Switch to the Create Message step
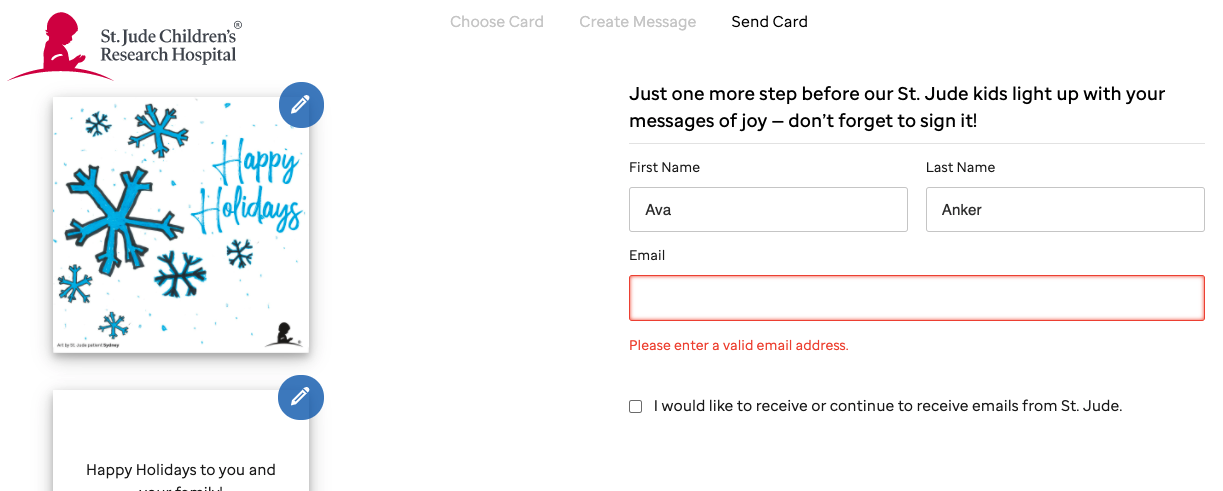1223x491 pixels. click(x=637, y=22)
